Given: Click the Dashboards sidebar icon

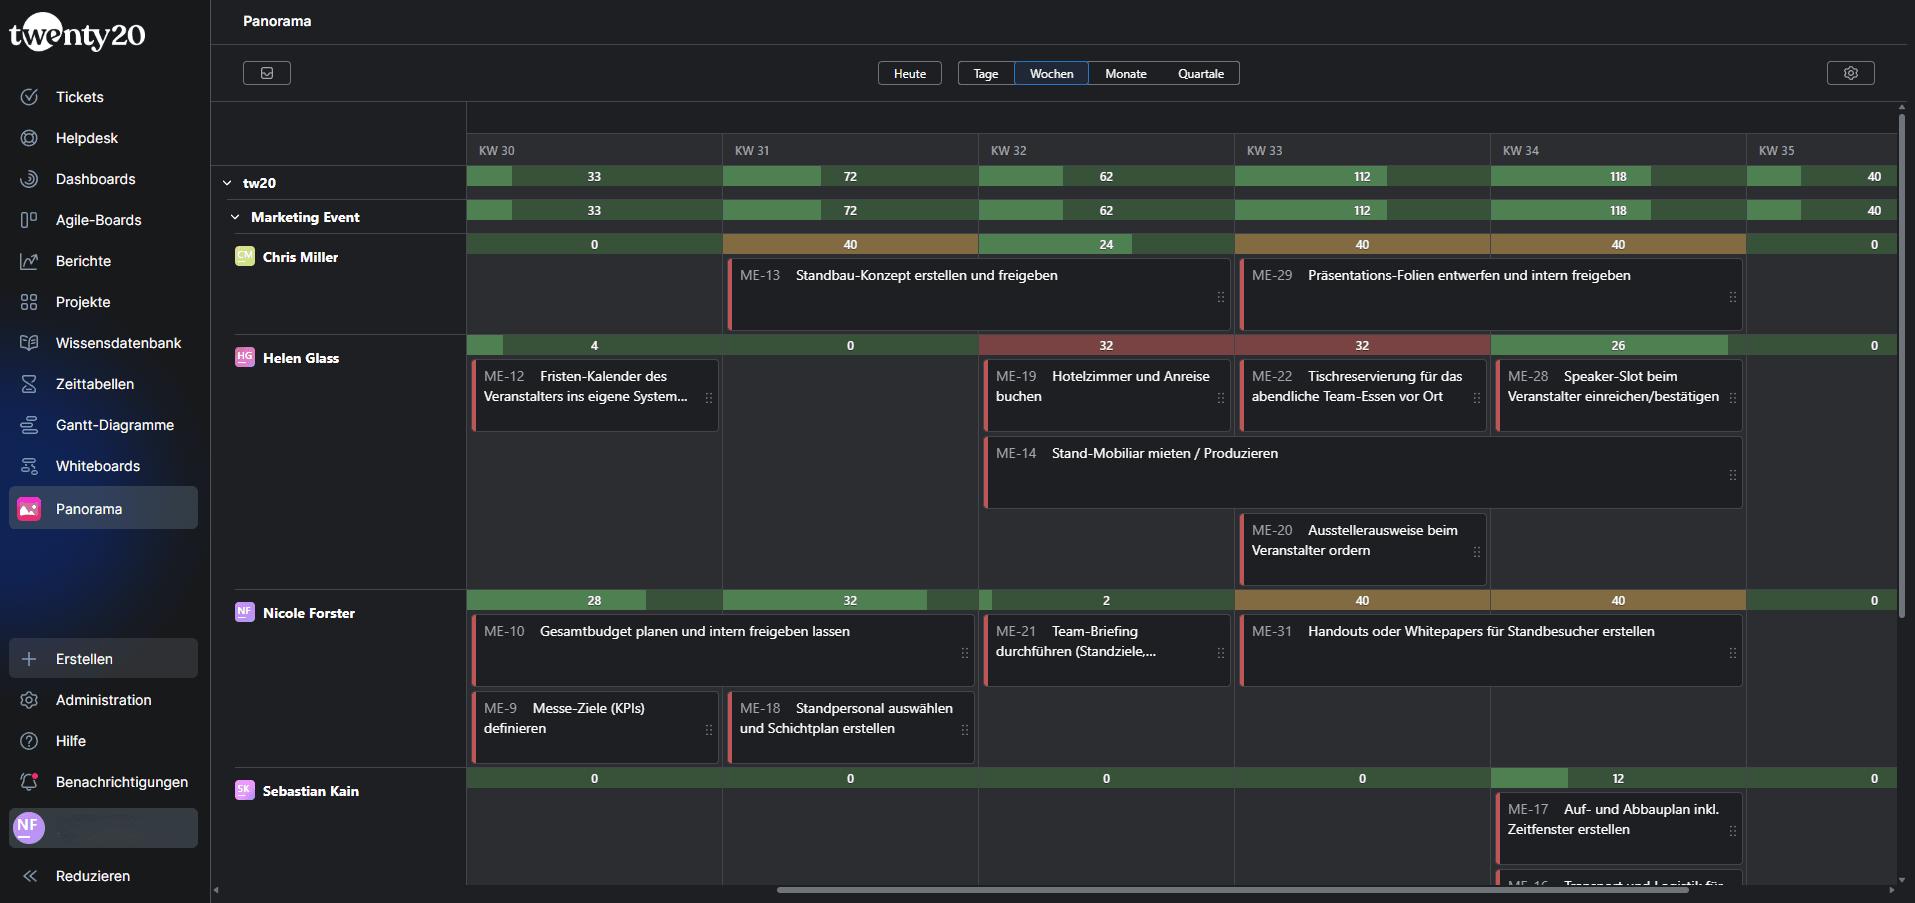Looking at the screenshot, I should click(x=29, y=179).
